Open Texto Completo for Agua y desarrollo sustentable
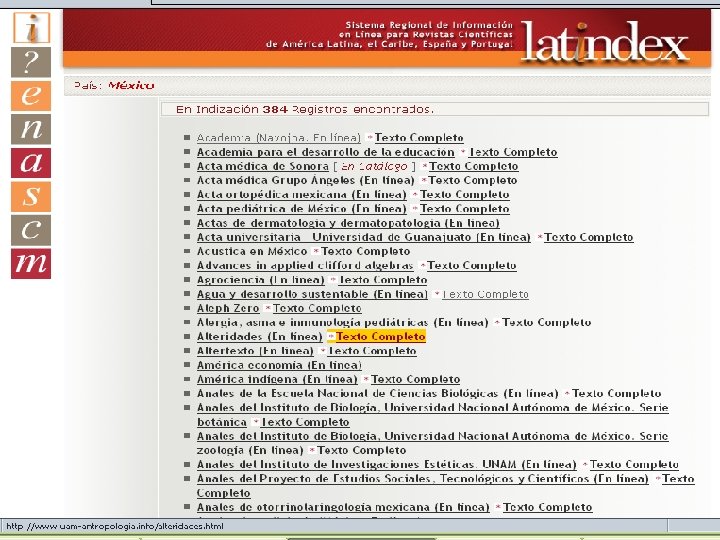Screen dimensions: 720x540 485,294
